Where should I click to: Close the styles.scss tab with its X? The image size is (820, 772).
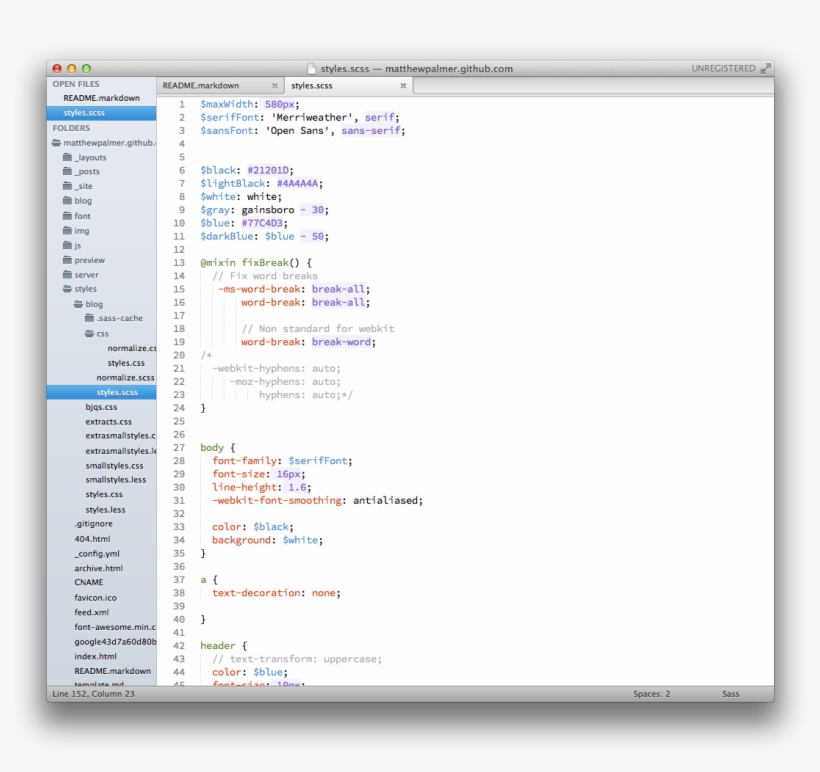tap(403, 86)
